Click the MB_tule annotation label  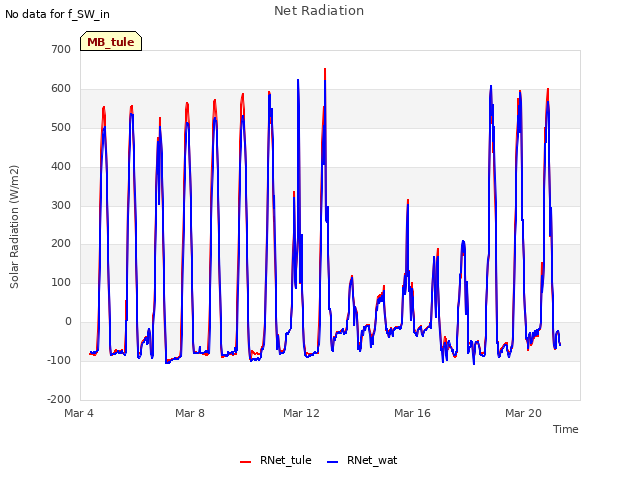pyautogui.click(x=111, y=41)
